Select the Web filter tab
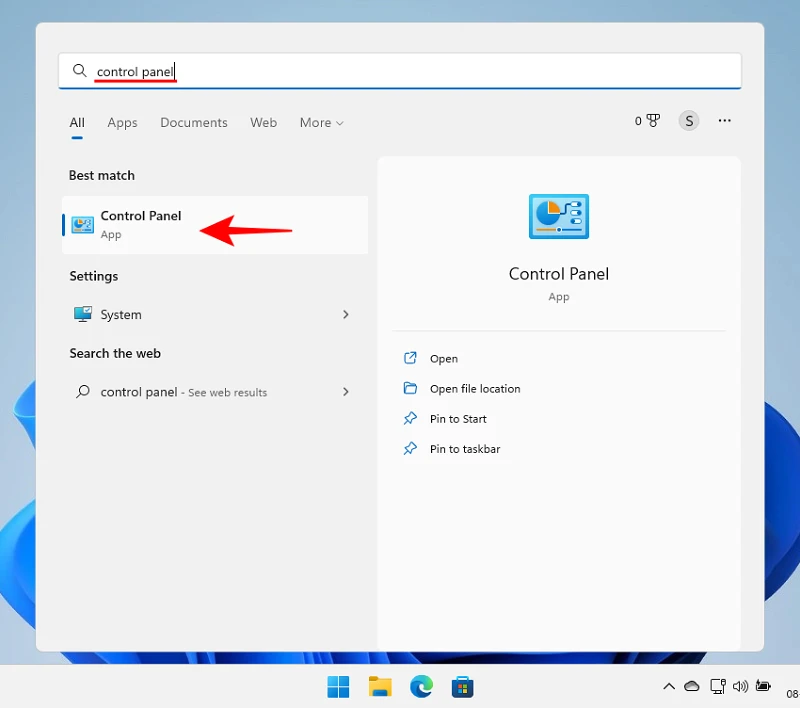Screen dimensions: 800x708 click(x=263, y=123)
